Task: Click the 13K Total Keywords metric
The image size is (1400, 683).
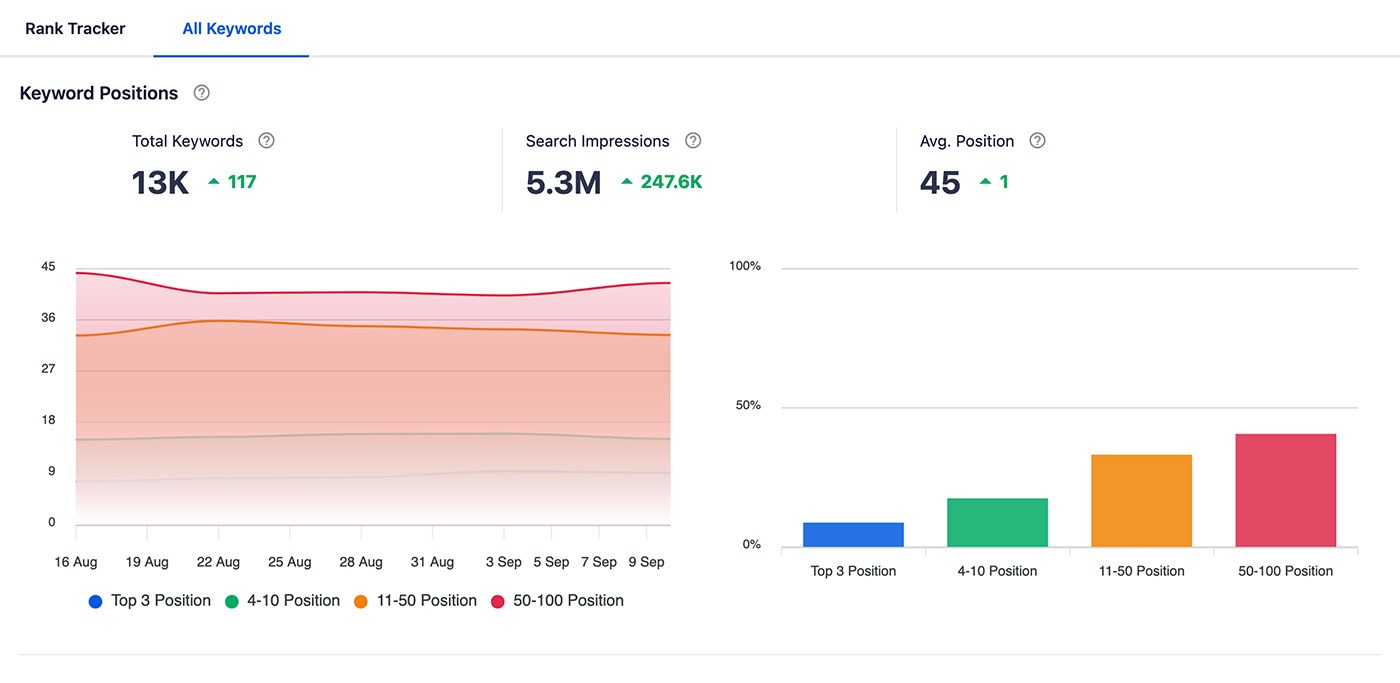Action: coord(159,182)
